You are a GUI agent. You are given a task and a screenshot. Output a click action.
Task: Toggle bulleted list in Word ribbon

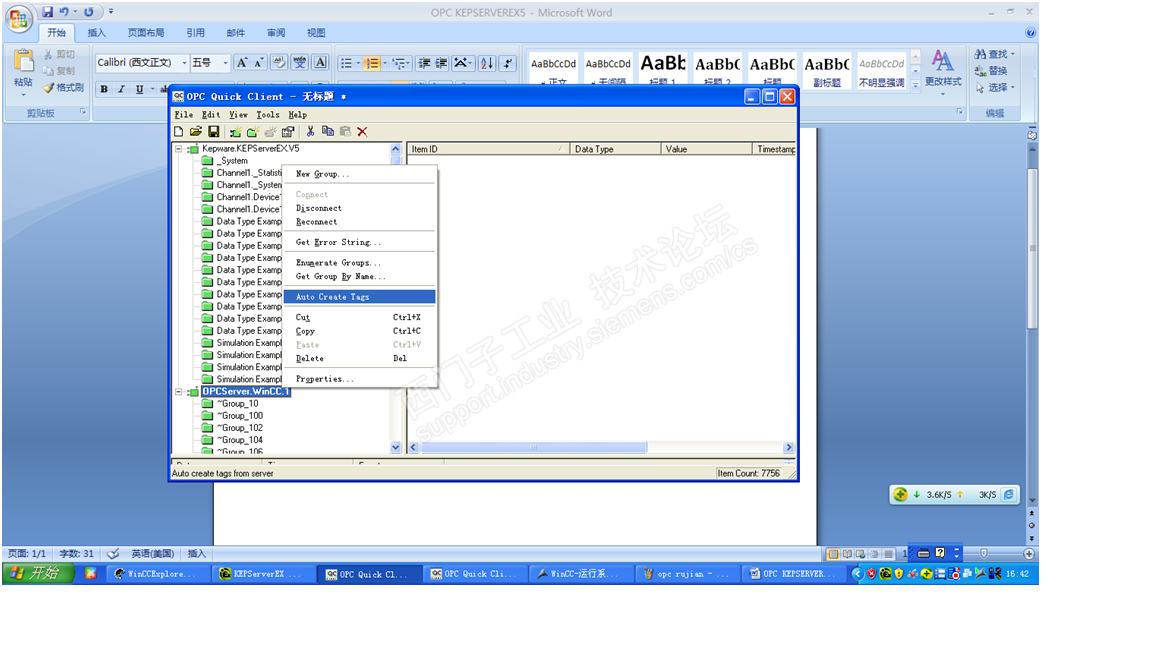coord(346,63)
